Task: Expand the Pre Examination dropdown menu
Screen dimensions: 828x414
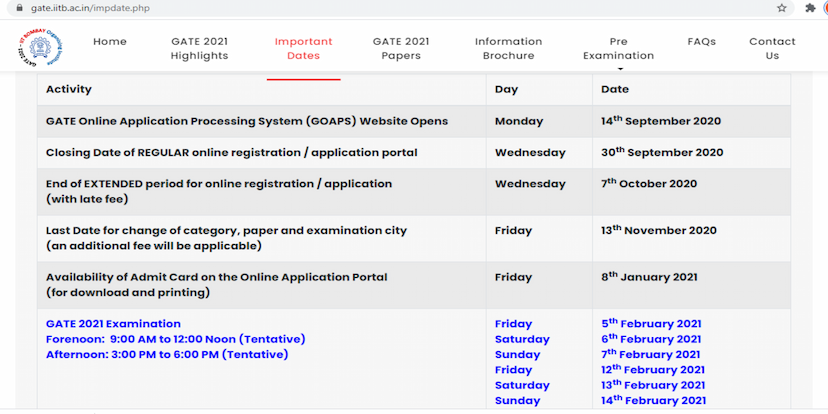Action: (x=618, y=48)
